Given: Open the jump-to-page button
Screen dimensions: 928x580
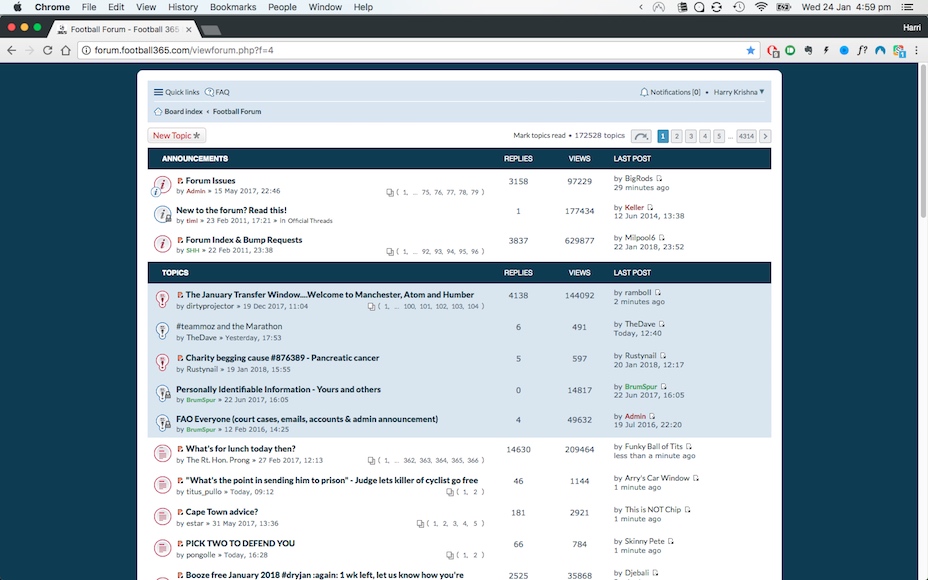Looking at the screenshot, I should coord(641,136).
